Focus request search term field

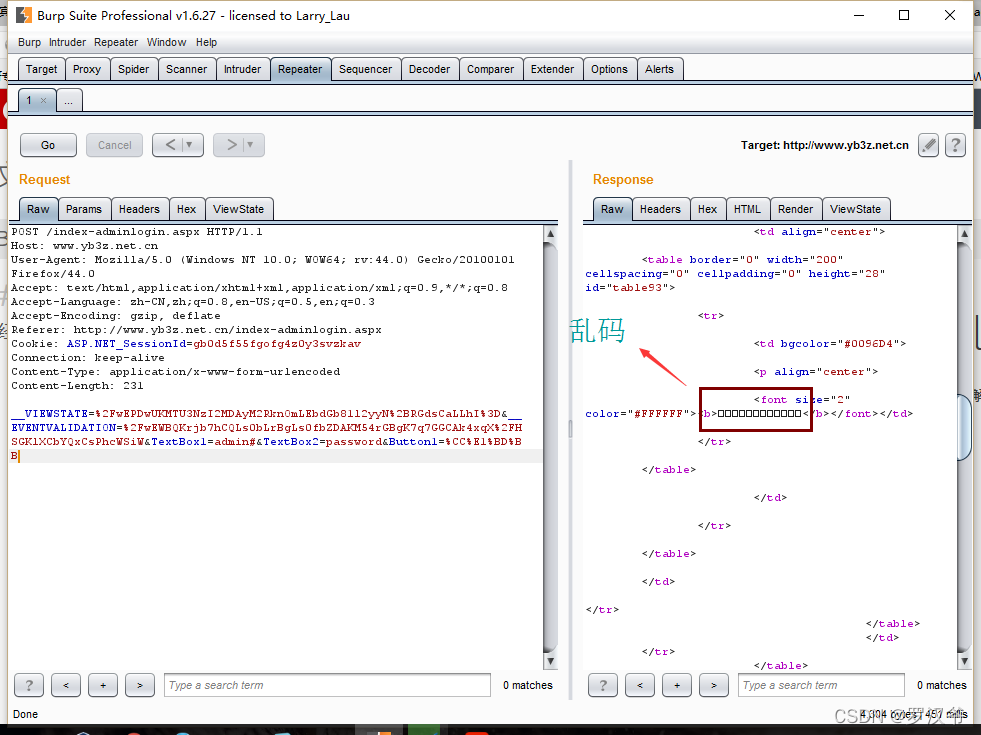327,685
